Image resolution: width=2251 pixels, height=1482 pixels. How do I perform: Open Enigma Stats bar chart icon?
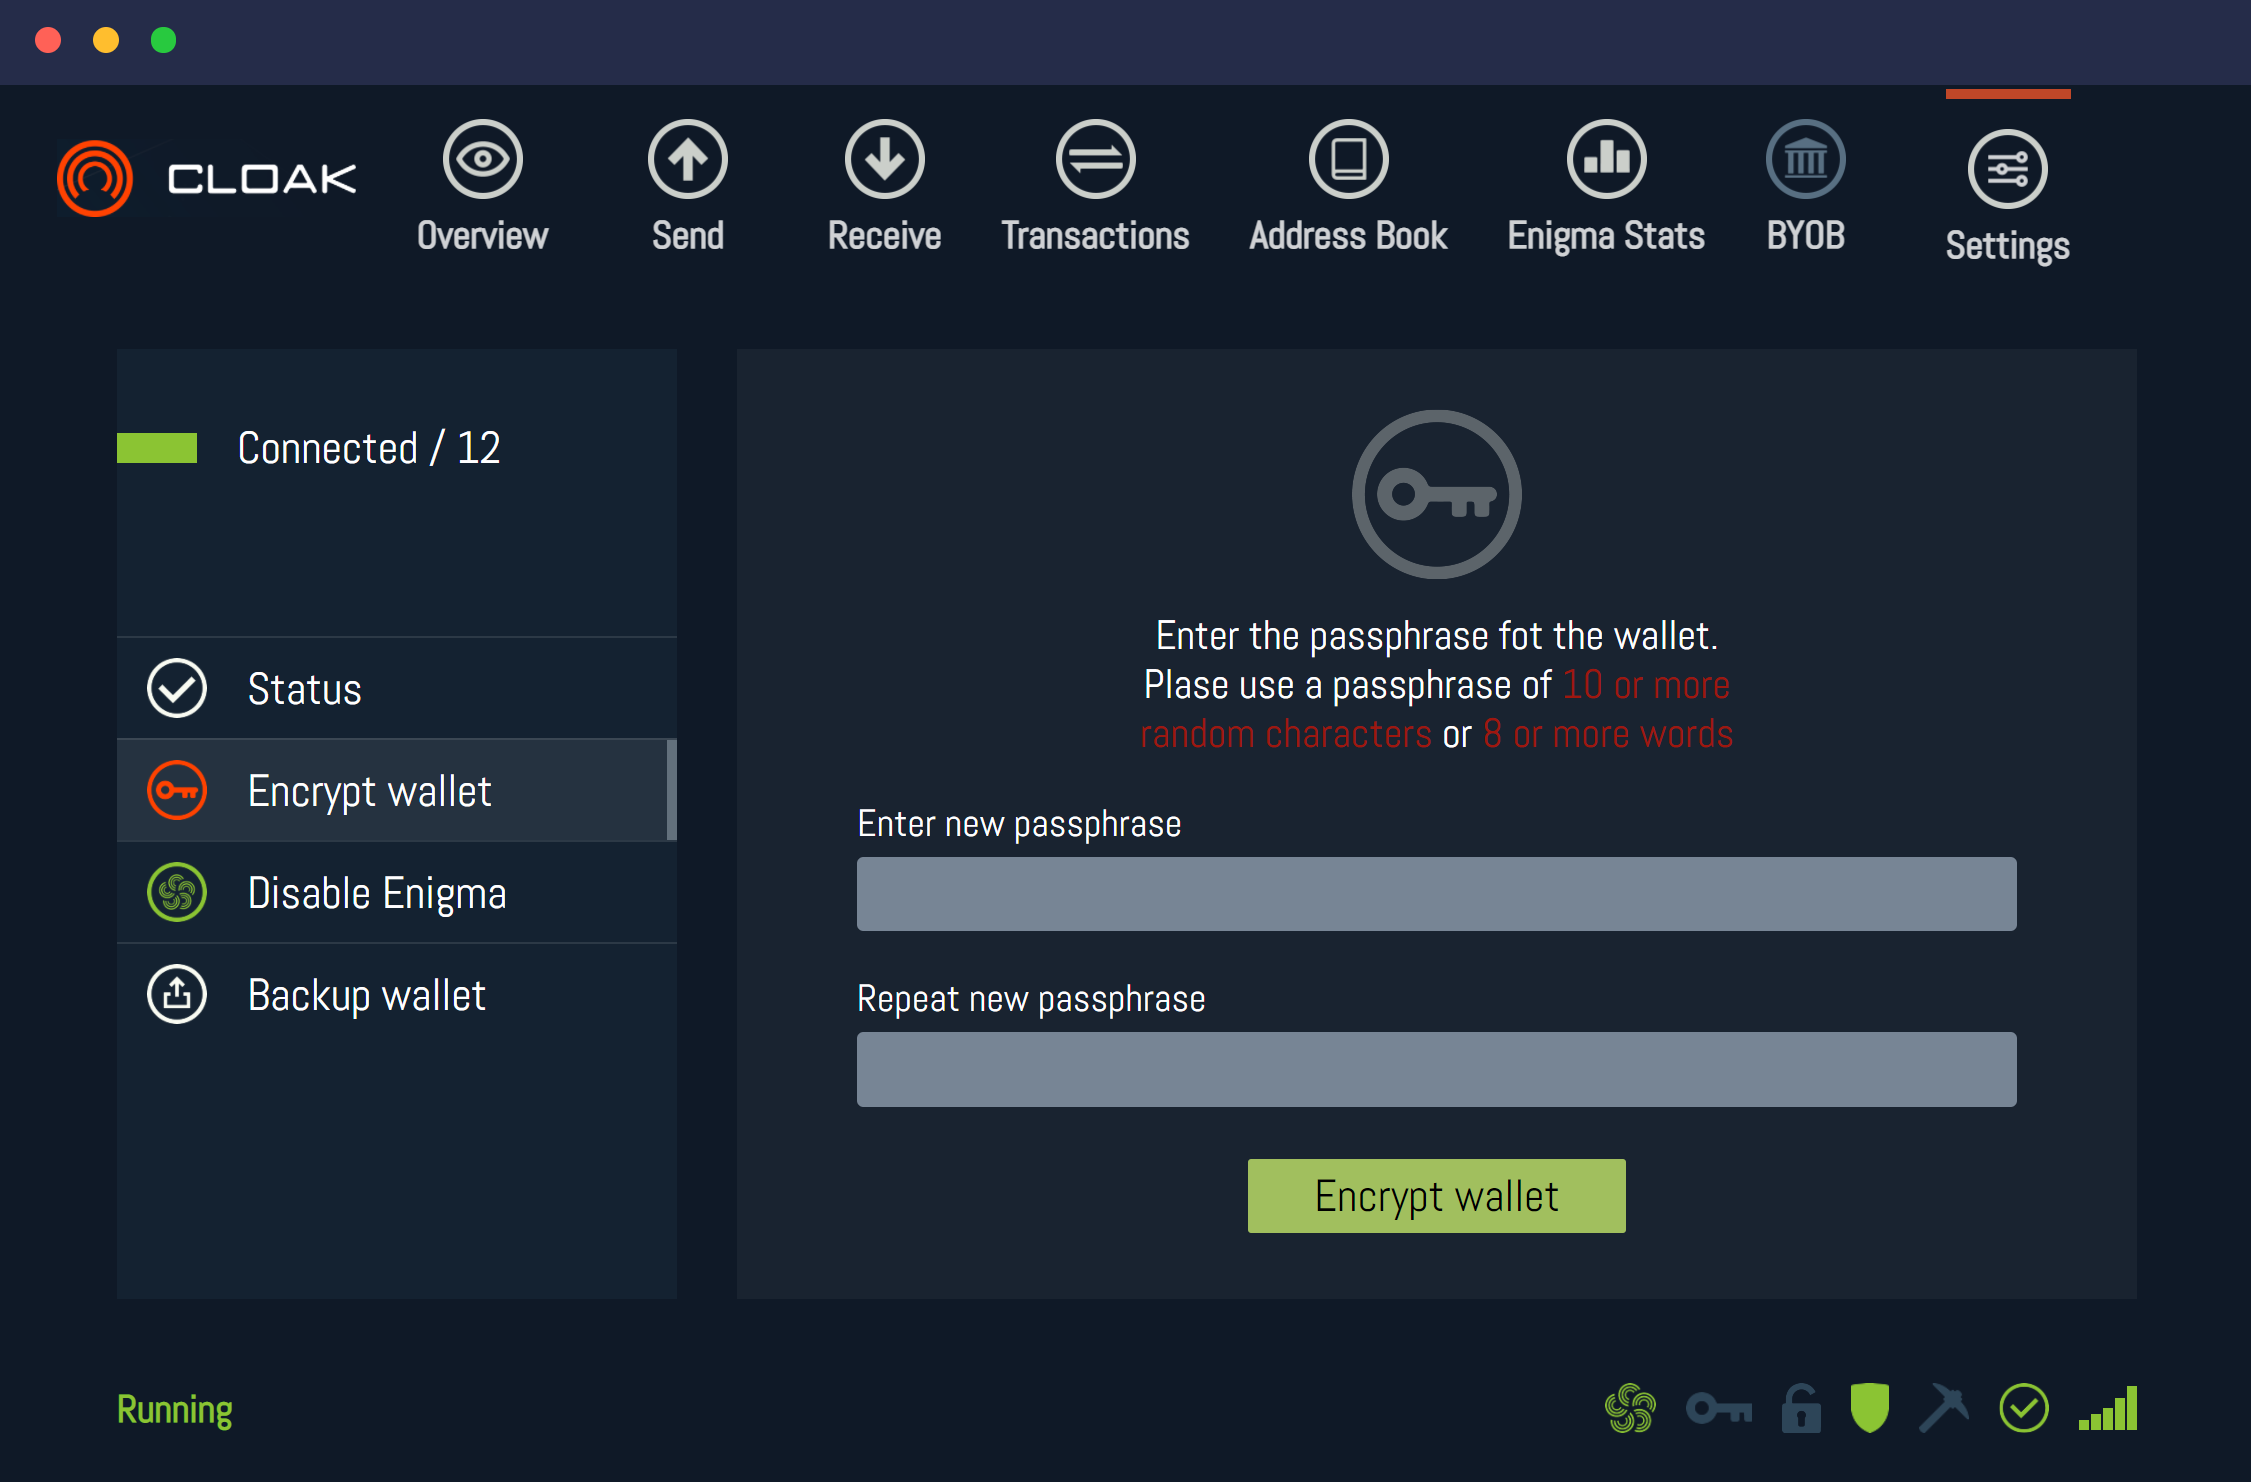point(1607,159)
